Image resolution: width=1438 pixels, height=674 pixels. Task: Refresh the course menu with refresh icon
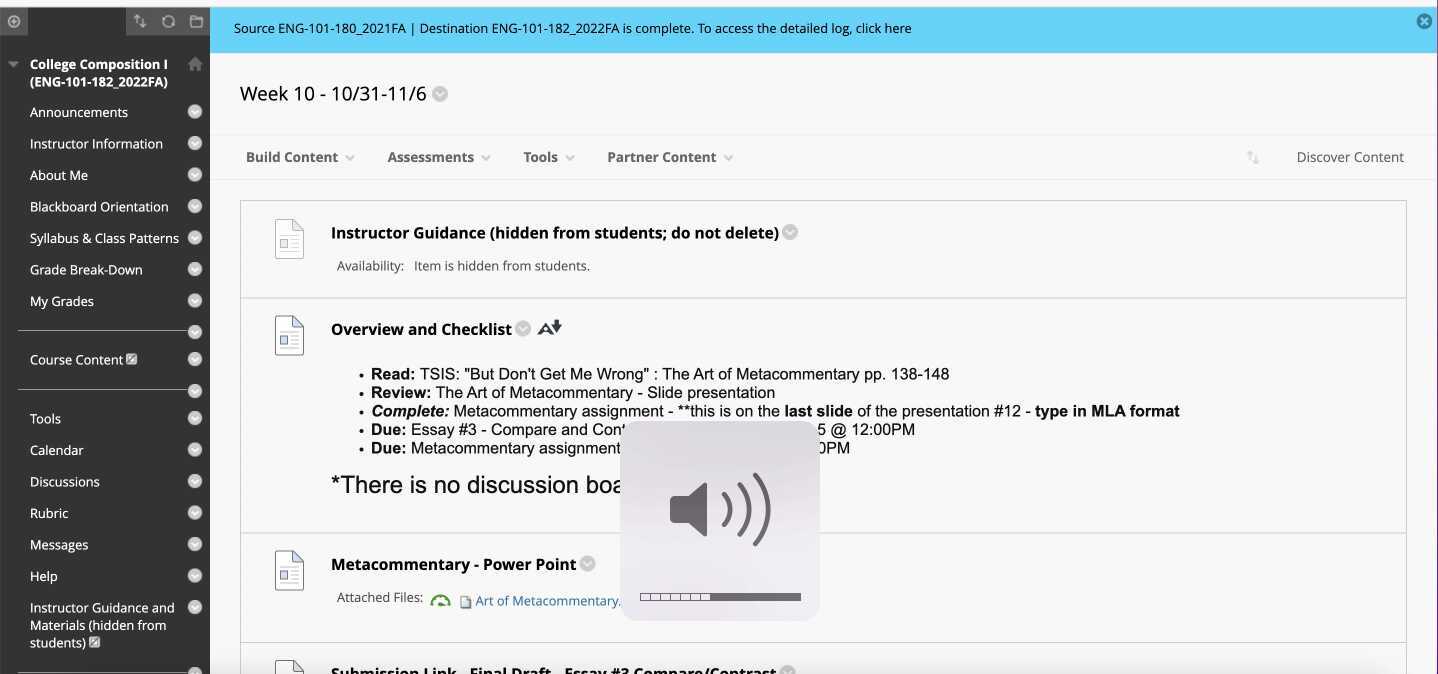168,21
